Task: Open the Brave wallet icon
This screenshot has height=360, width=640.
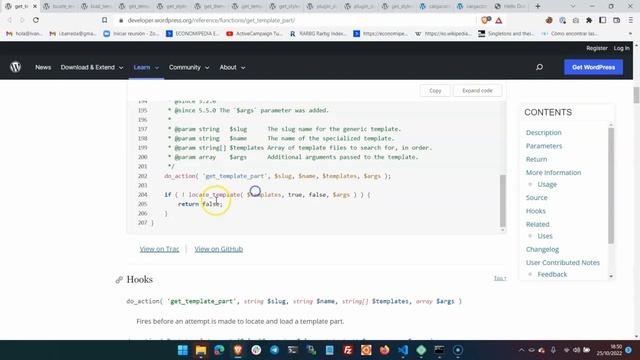Action: 616,20
